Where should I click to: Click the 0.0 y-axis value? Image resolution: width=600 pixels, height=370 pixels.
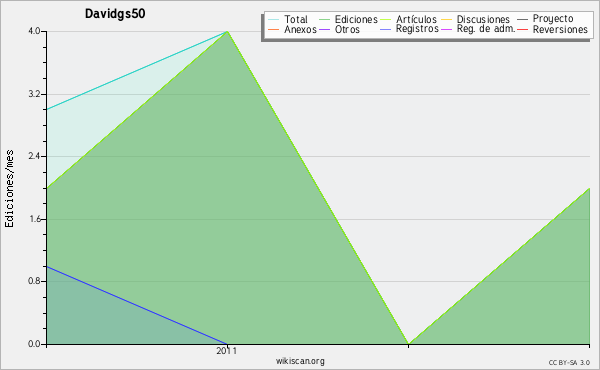pyautogui.click(x=34, y=344)
